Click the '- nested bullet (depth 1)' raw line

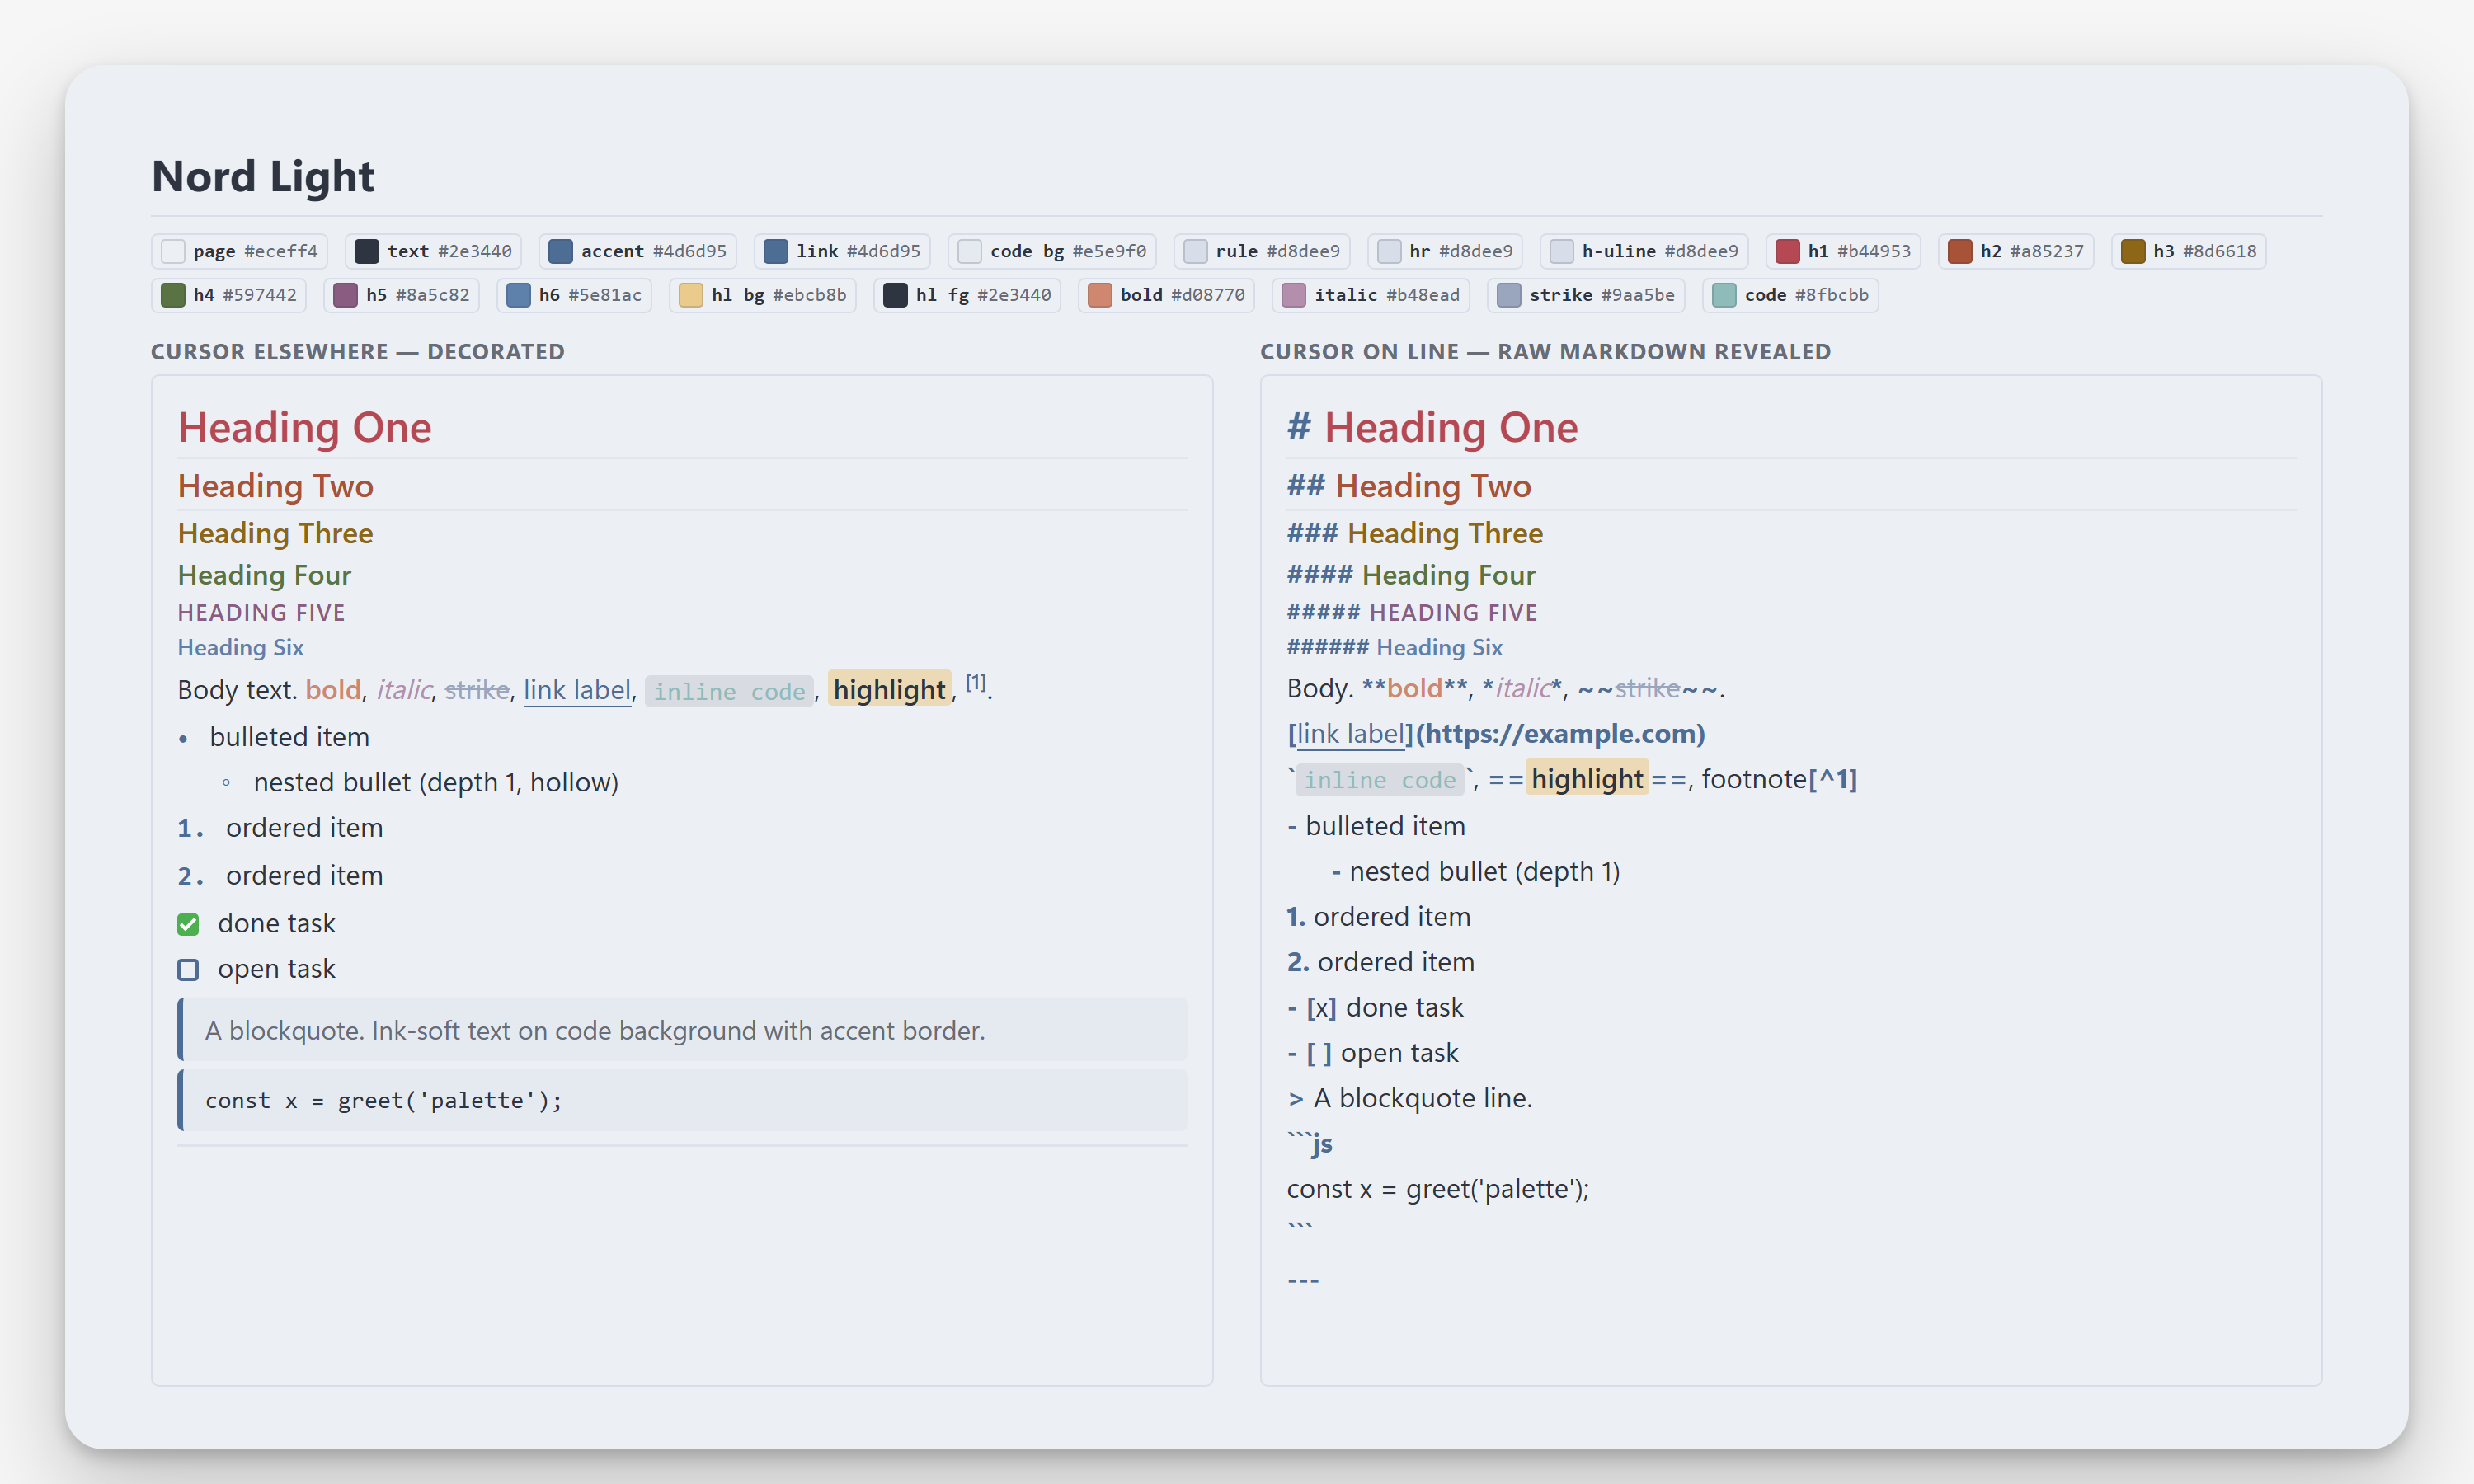[1476, 872]
